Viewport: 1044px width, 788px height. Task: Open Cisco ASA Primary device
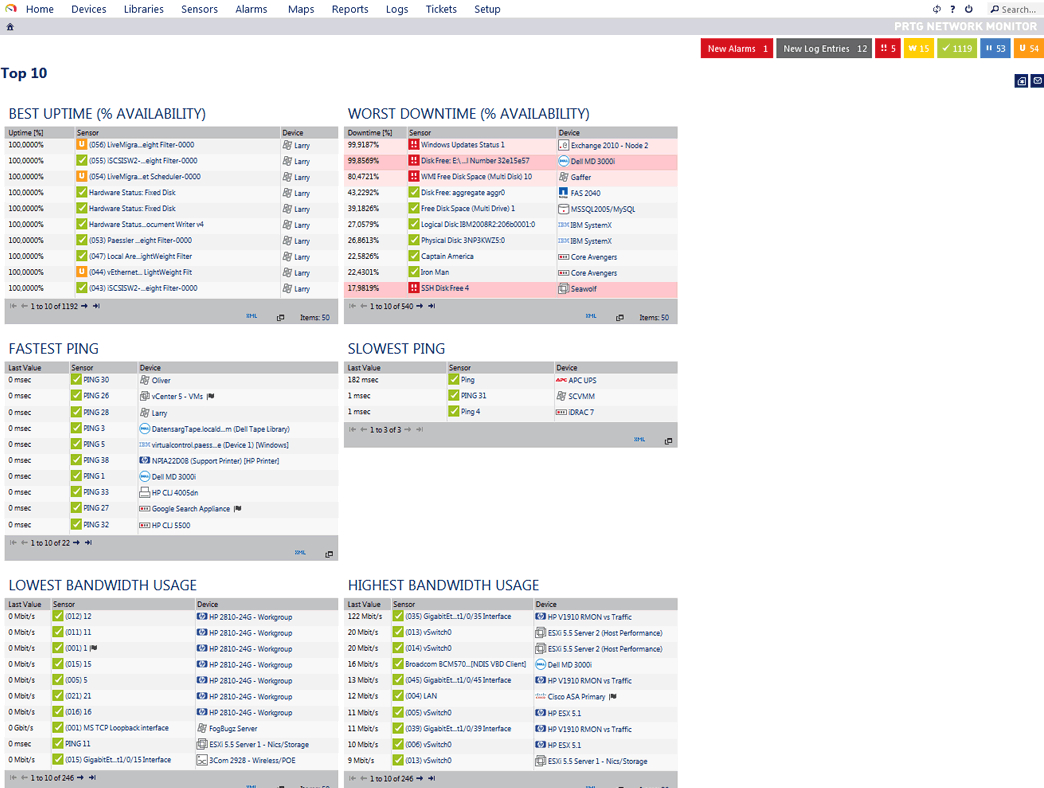point(576,696)
